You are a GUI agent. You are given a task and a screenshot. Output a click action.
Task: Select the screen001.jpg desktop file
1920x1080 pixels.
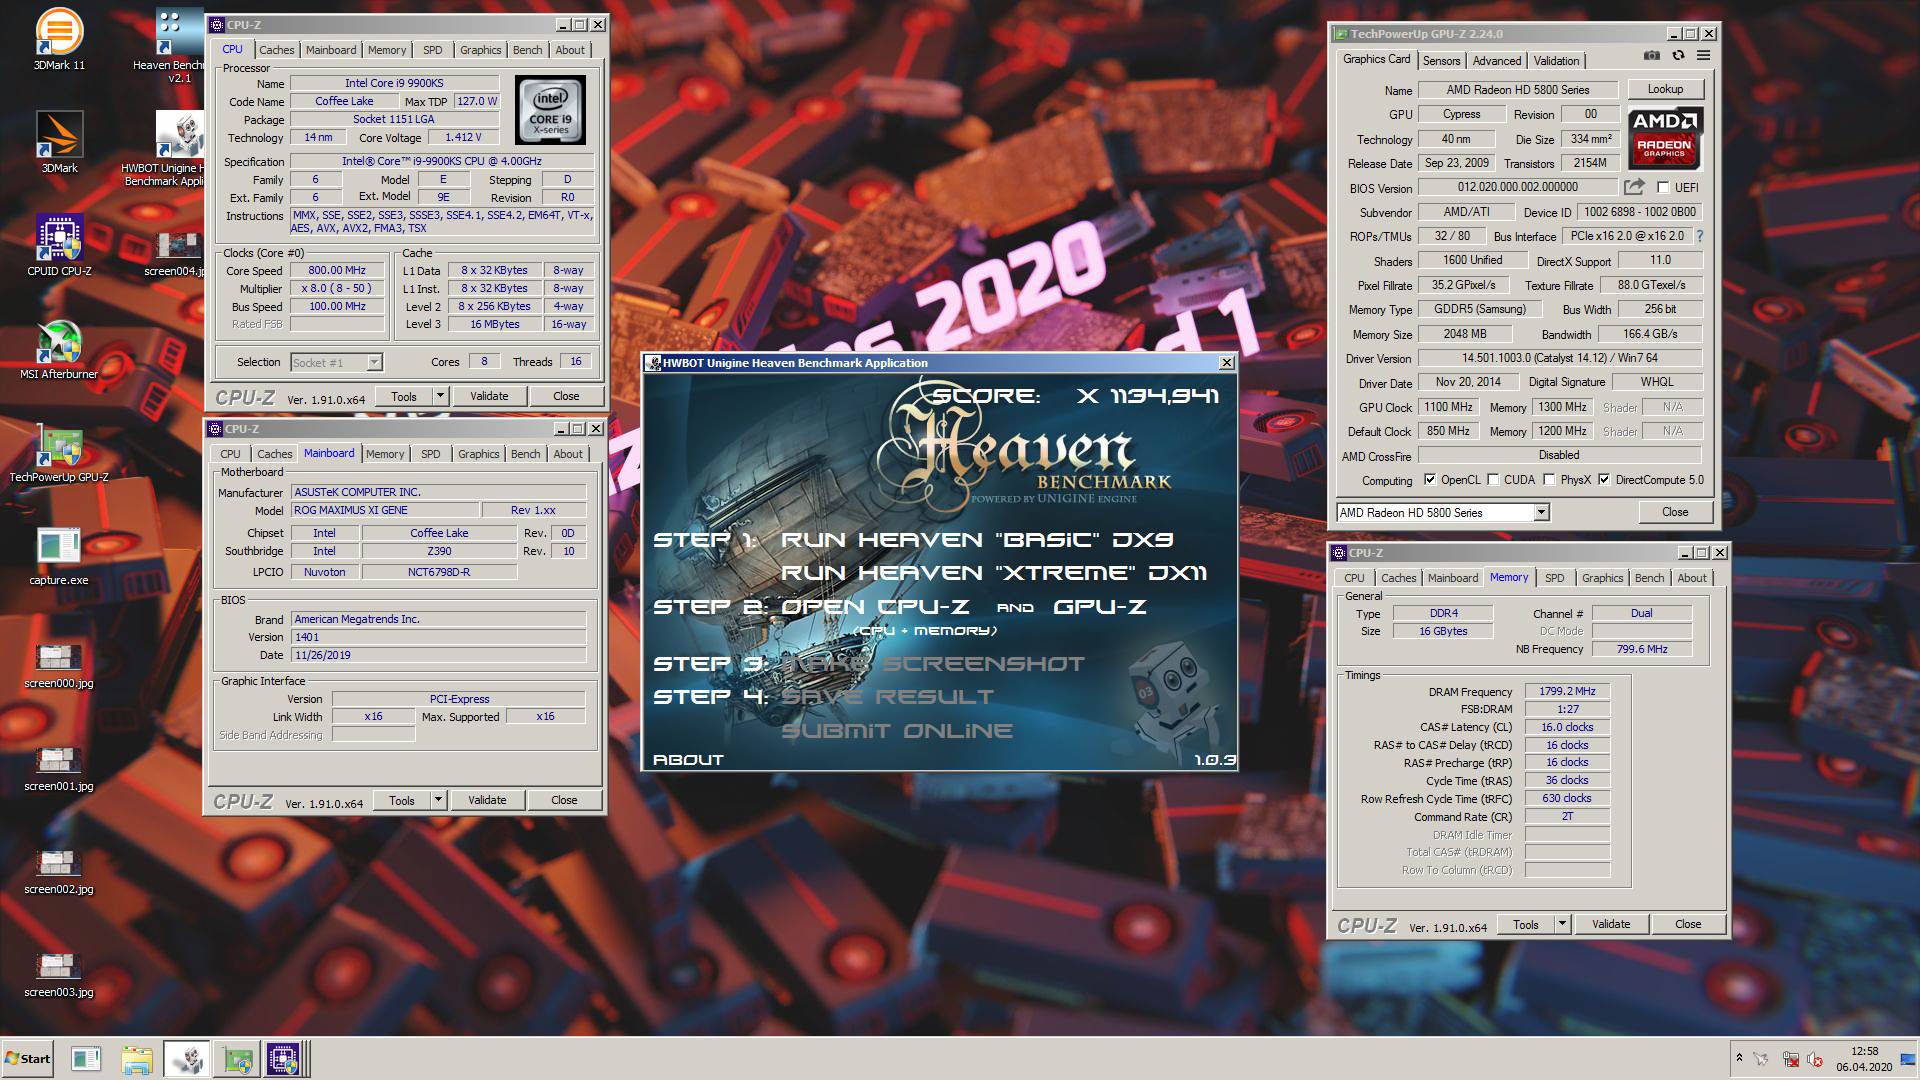(59, 770)
